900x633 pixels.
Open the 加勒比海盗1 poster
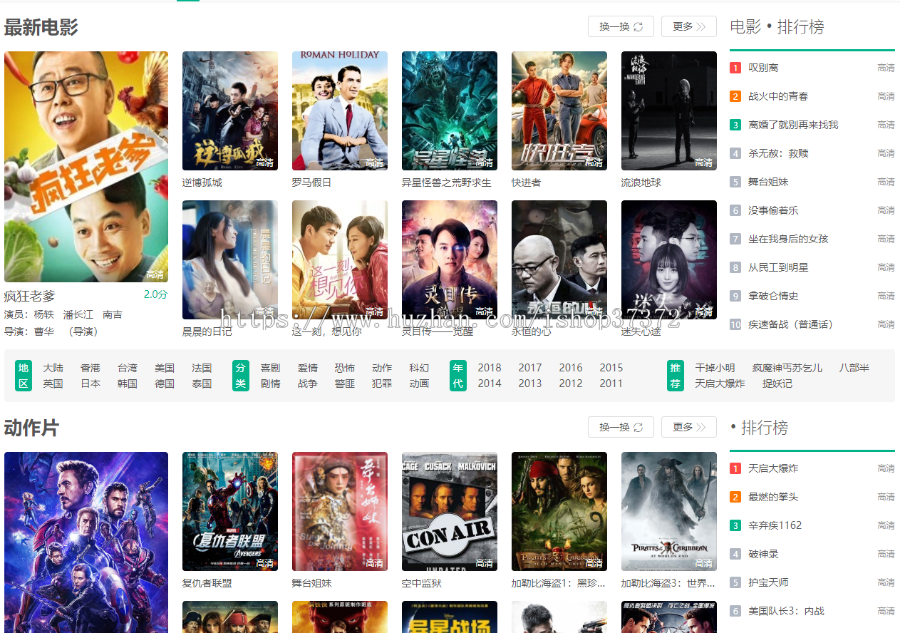coord(559,511)
